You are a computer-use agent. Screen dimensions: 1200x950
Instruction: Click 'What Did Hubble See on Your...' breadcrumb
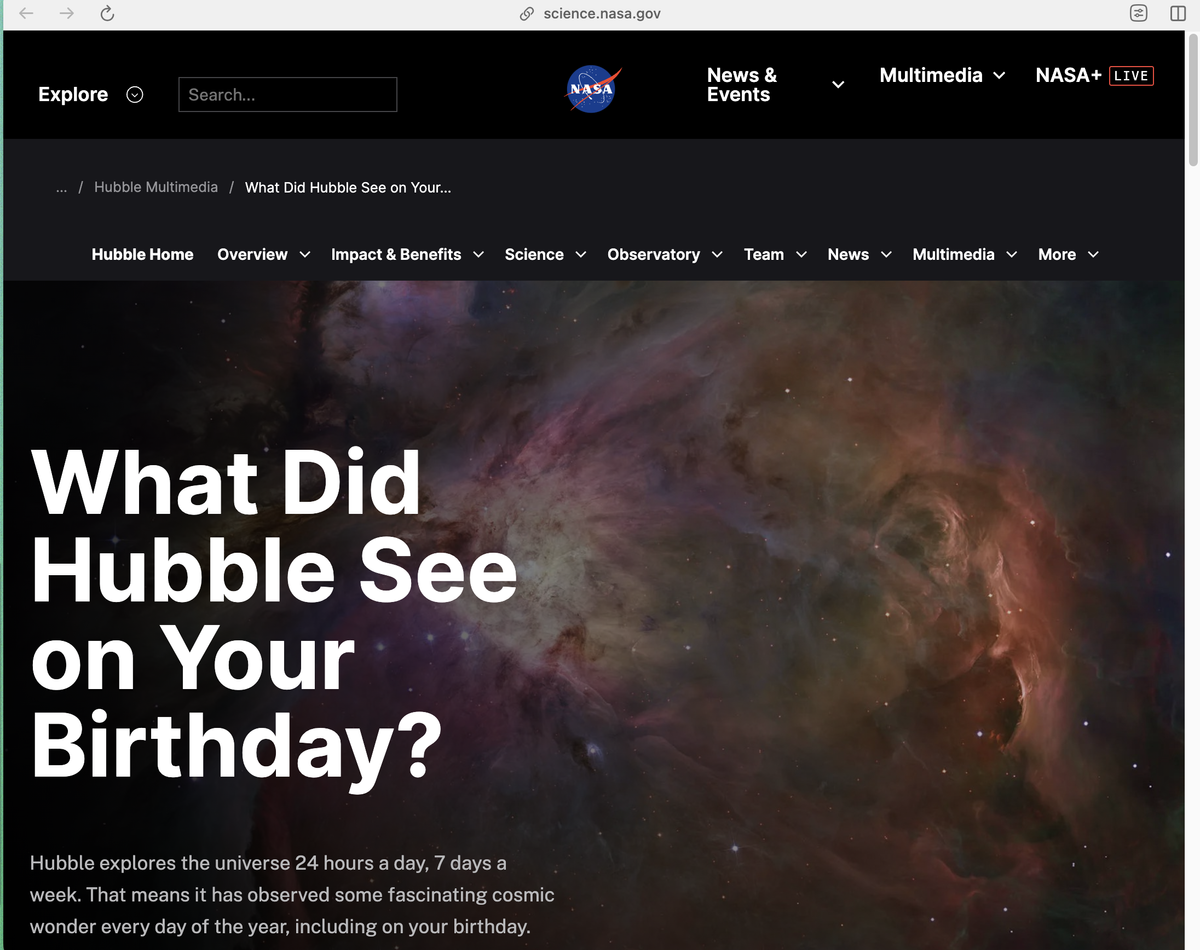pyautogui.click(x=348, y=187)
